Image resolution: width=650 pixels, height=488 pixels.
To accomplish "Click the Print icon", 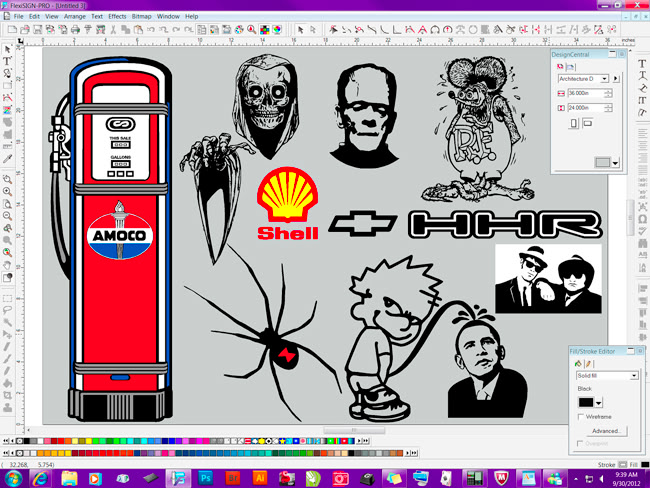I will 75,29.
